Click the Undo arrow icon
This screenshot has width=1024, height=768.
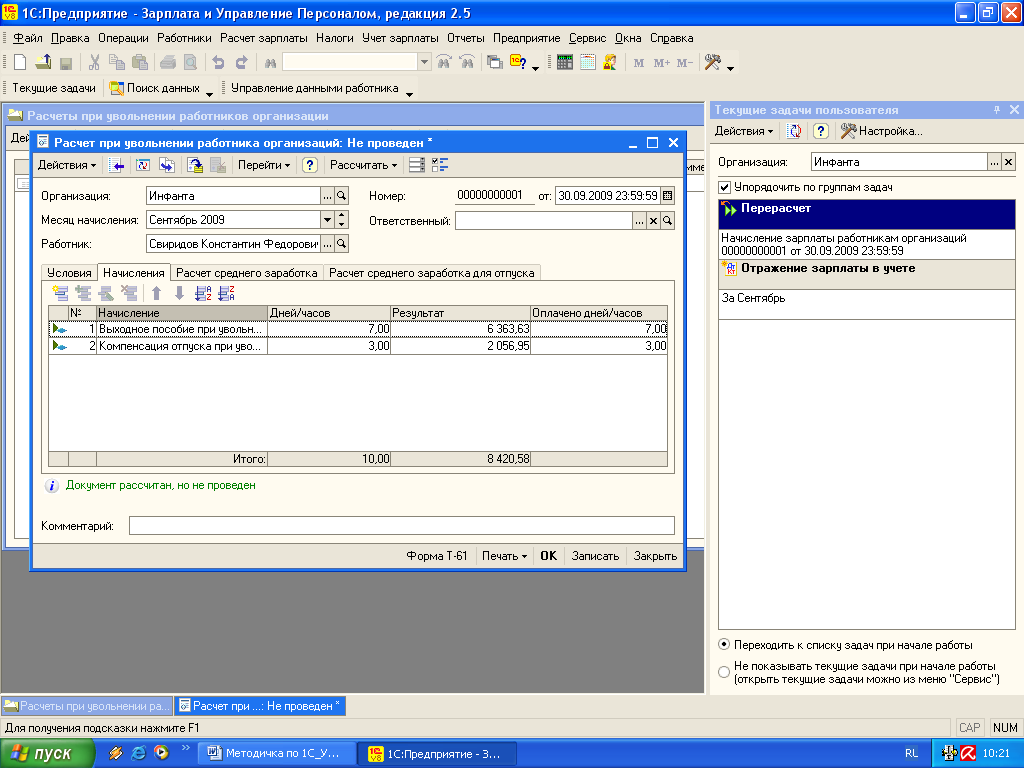218,63
